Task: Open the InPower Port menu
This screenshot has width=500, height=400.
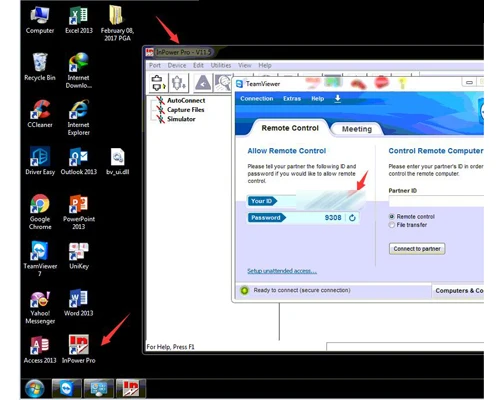Action: pyautogui.click(x=155, y=65)
